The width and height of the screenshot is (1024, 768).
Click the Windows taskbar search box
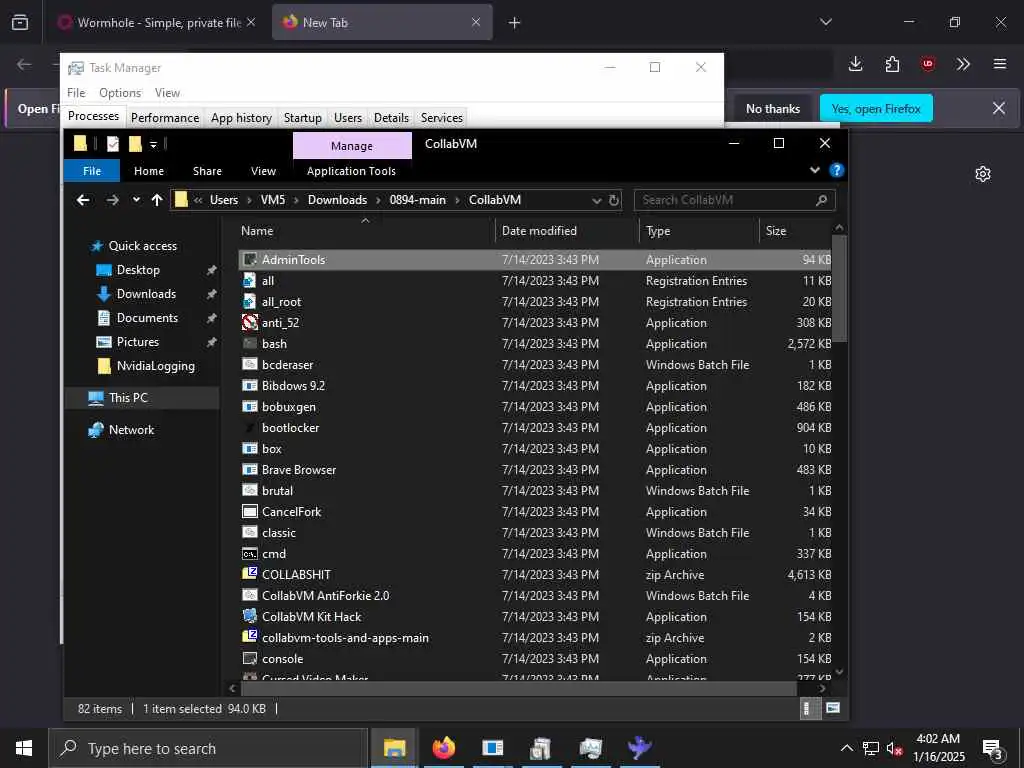[208, 748]
